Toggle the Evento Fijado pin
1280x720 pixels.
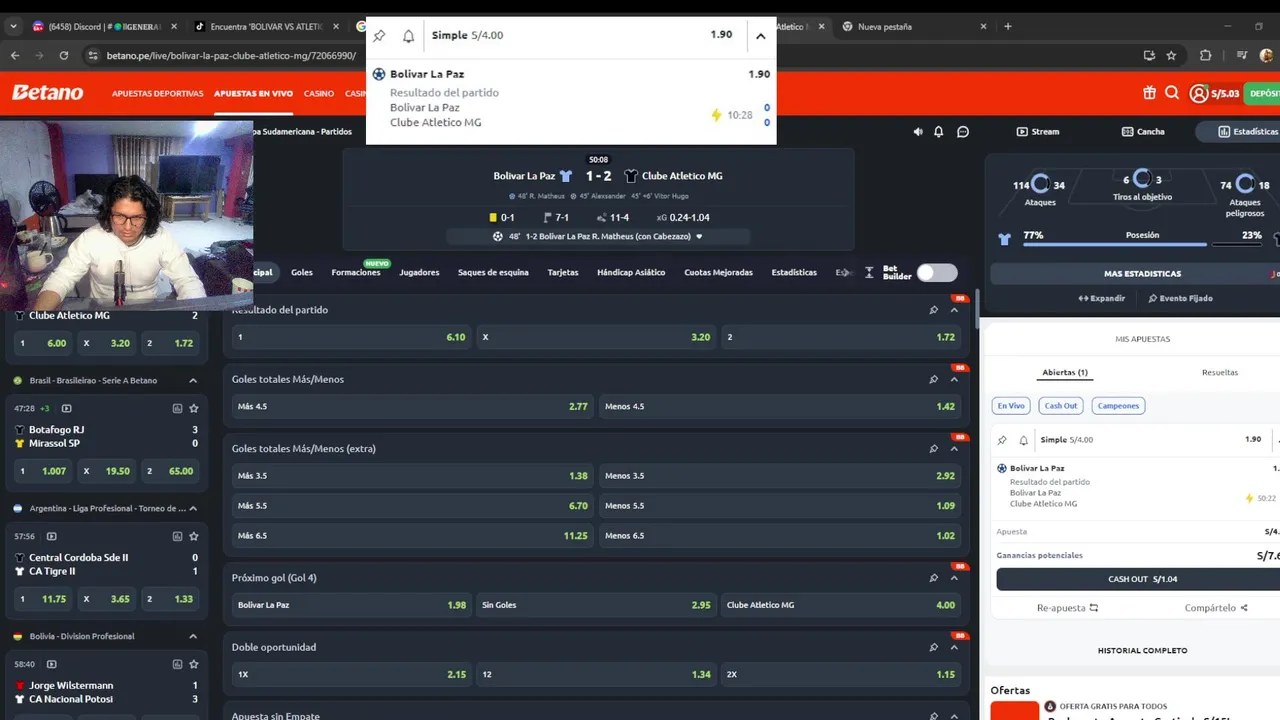[x=1180, y=298]
